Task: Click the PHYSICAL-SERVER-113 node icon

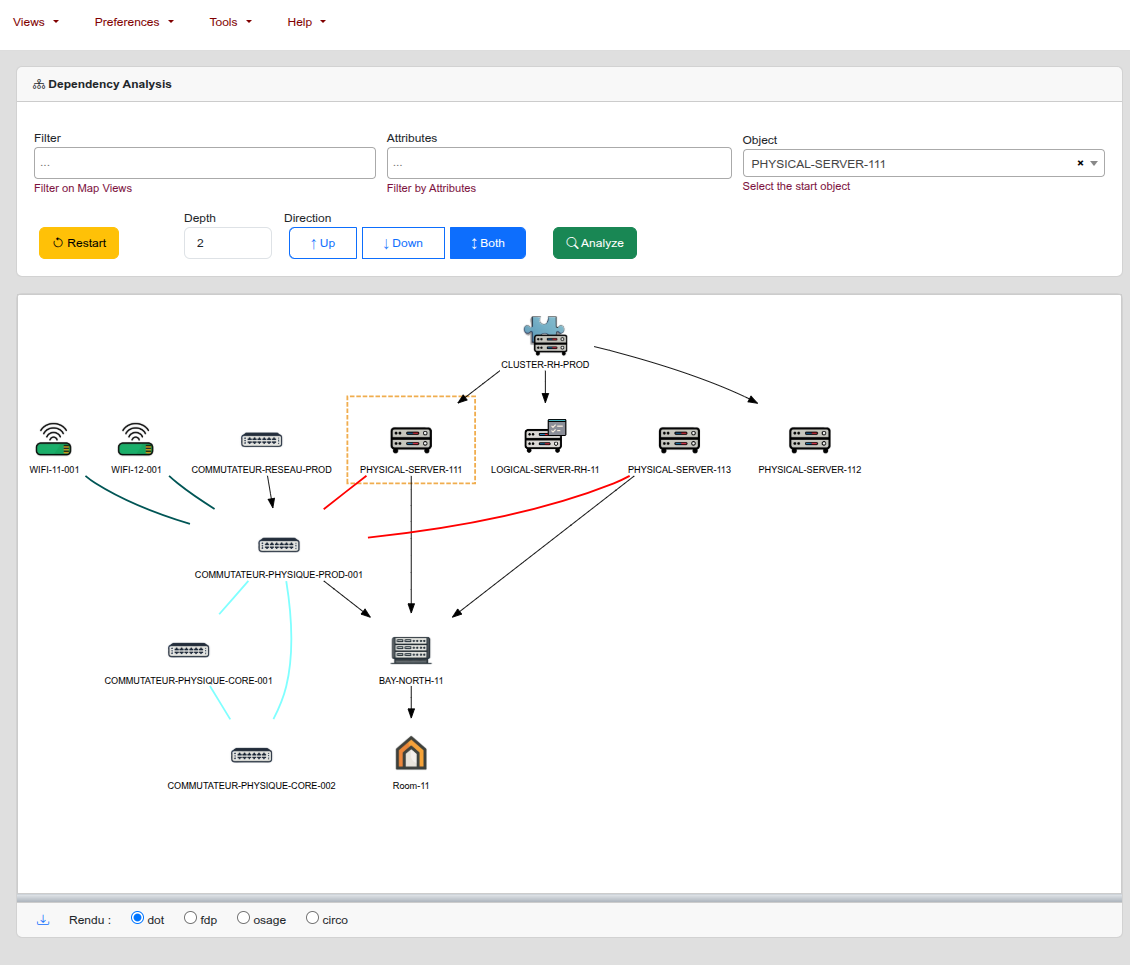Action: click(x=679, y=439)
